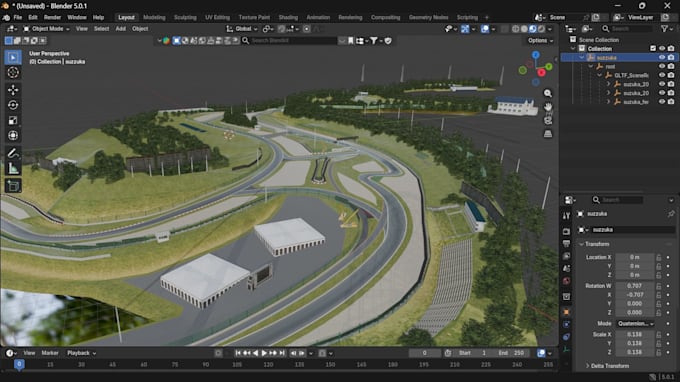Open the World properties tab
The width and height of the screenshot is (680, 382).
tap(566, 281)
